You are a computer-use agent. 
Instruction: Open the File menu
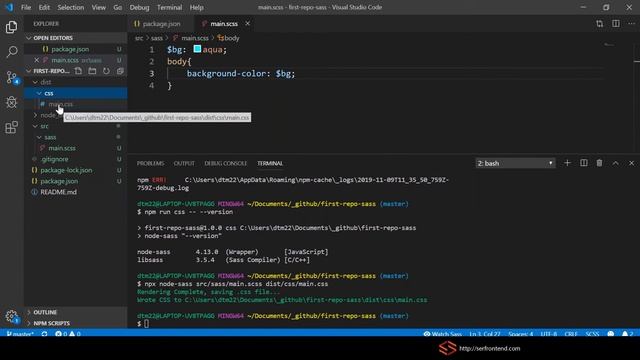(x=26, y=7)
